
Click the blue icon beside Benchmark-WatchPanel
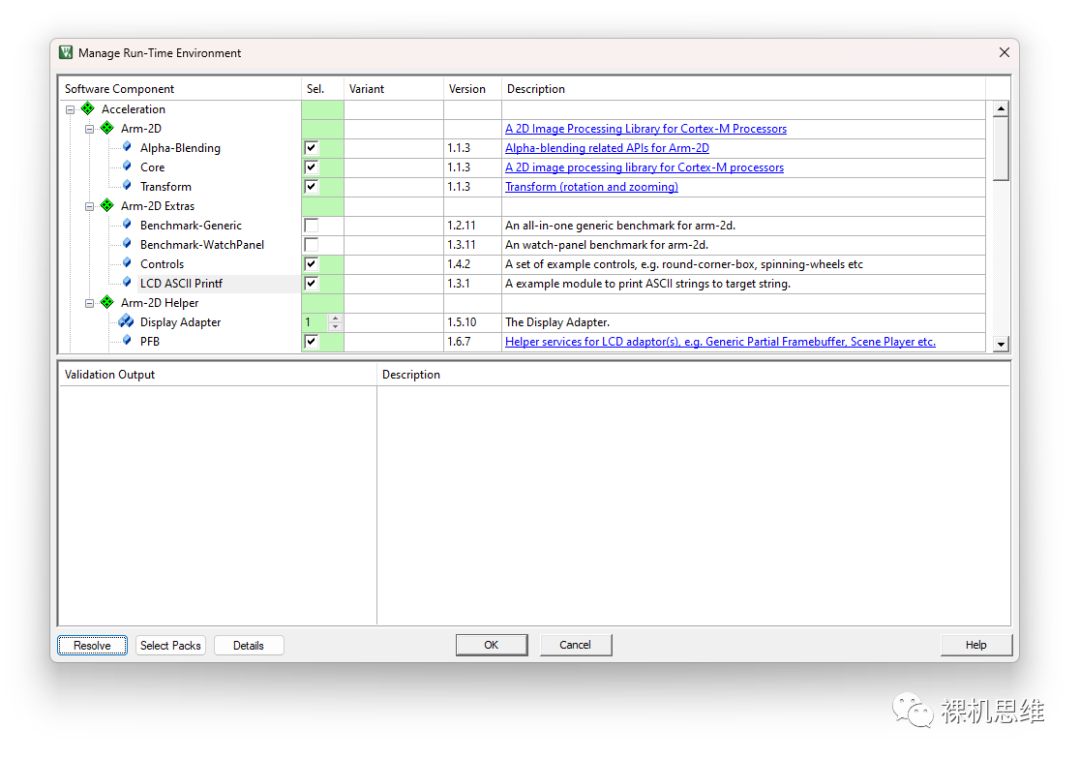click(x=127, y=244)
